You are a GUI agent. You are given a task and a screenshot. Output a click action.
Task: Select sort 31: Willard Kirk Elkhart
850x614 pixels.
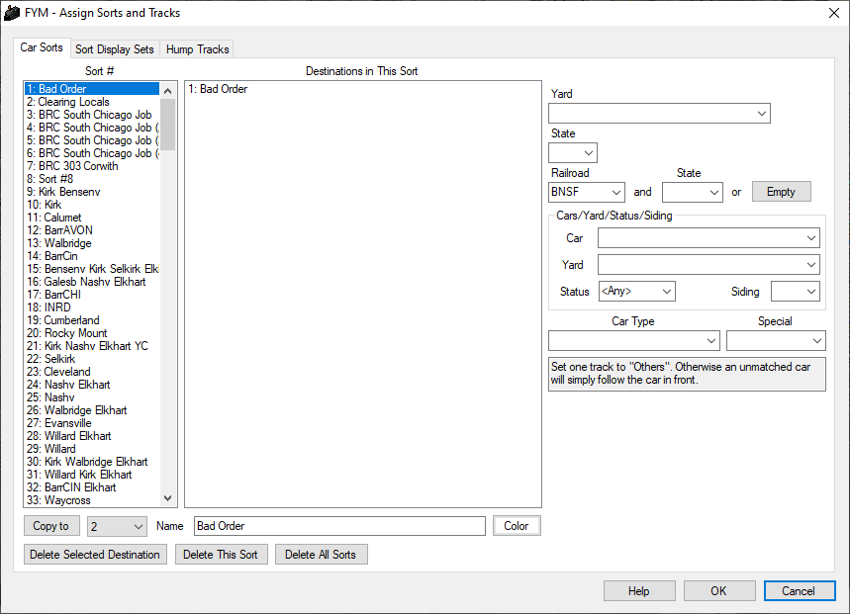[x=92, y=475]
